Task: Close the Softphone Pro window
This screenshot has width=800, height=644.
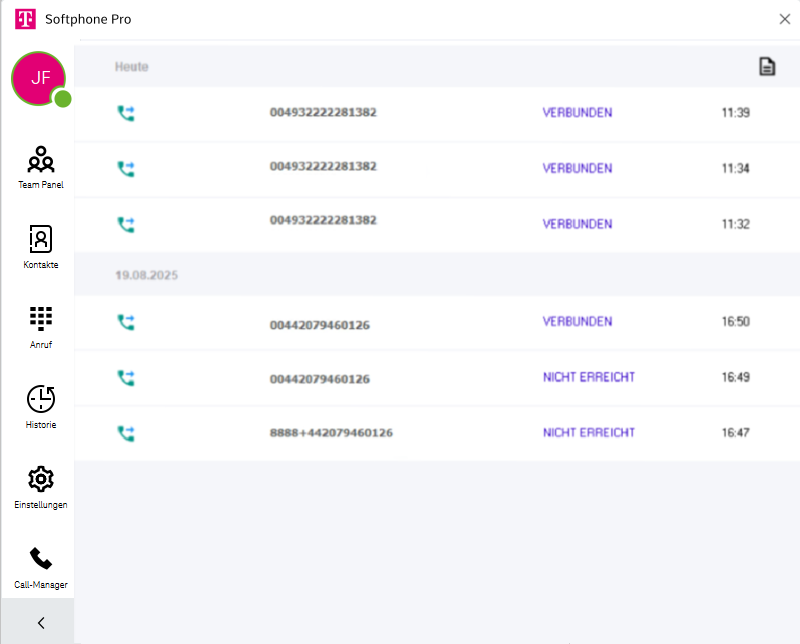Action: click(x=784, y=19)
